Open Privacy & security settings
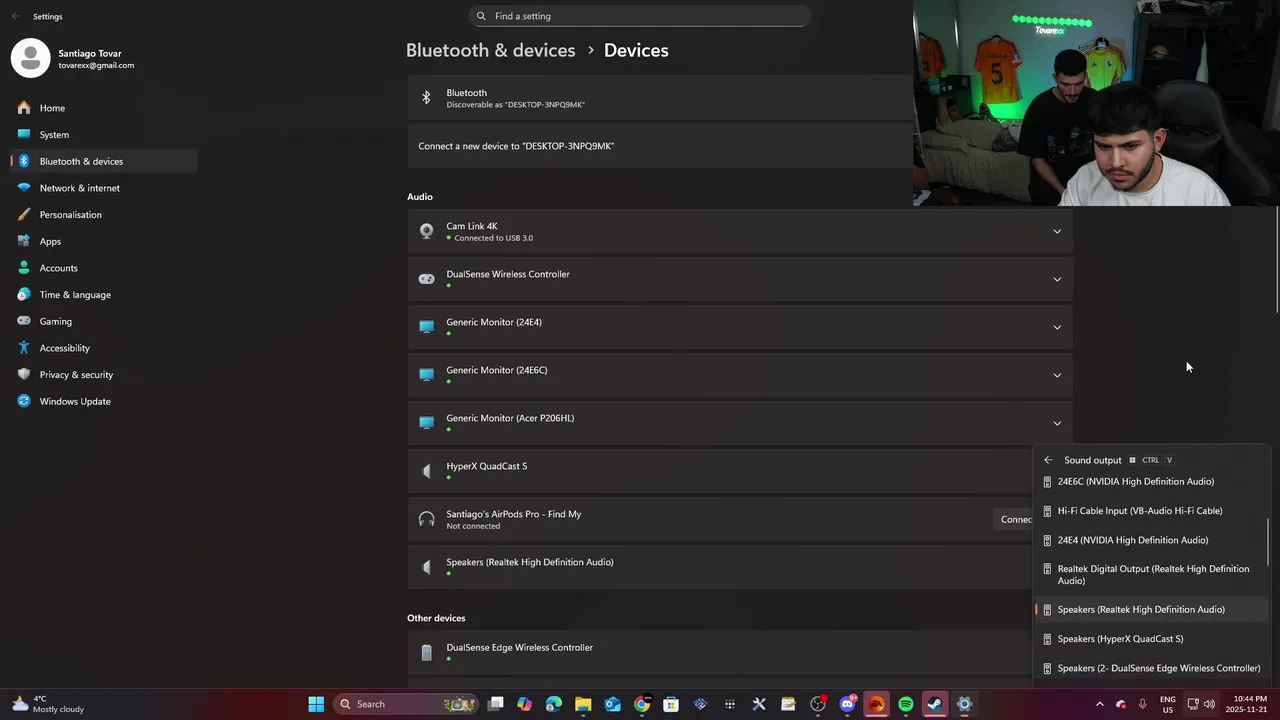Screen dimensions: 1280x720 coord(104,375)
